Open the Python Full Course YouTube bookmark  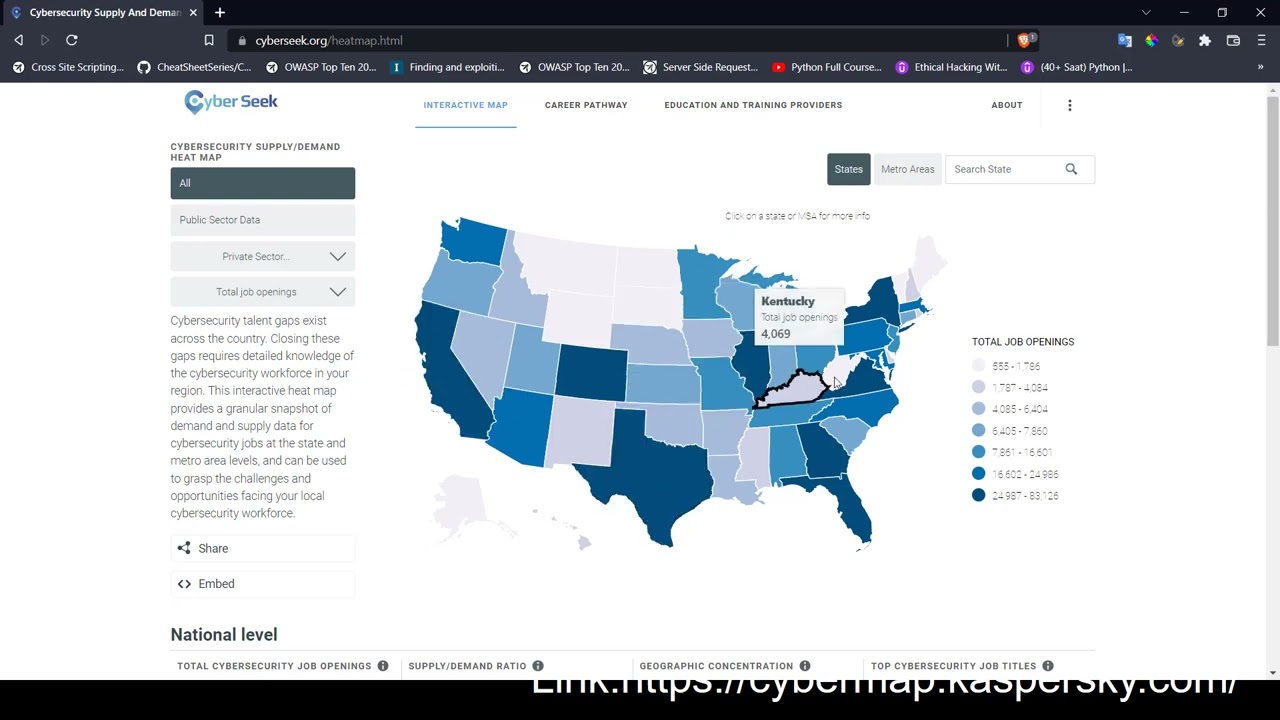click(827, 67)
